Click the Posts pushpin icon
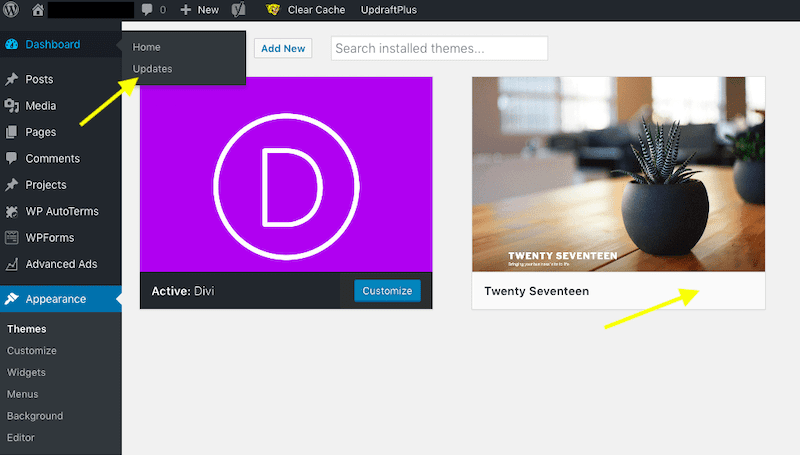The width and height of the screenshot is (800, 455). click(11, 79)
